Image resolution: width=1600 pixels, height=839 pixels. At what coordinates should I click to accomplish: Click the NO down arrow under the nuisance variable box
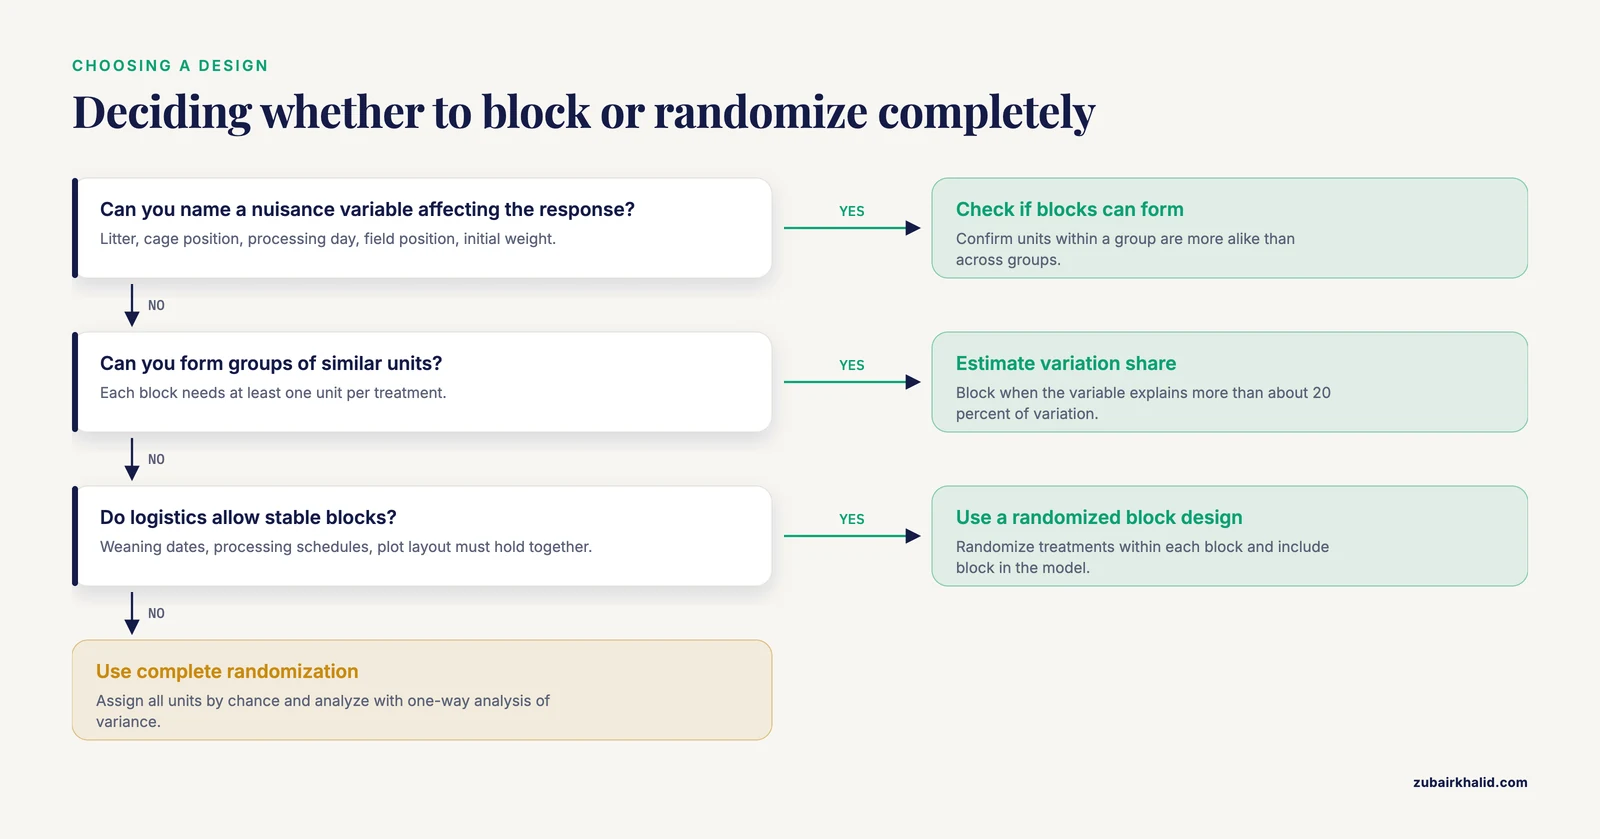click(132, 305)
